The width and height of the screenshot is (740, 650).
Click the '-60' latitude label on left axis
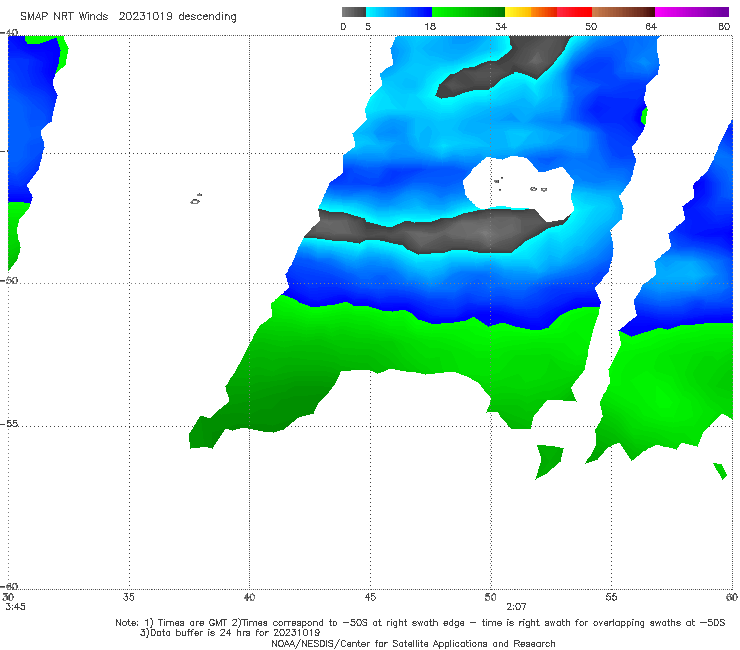point(9,586)
